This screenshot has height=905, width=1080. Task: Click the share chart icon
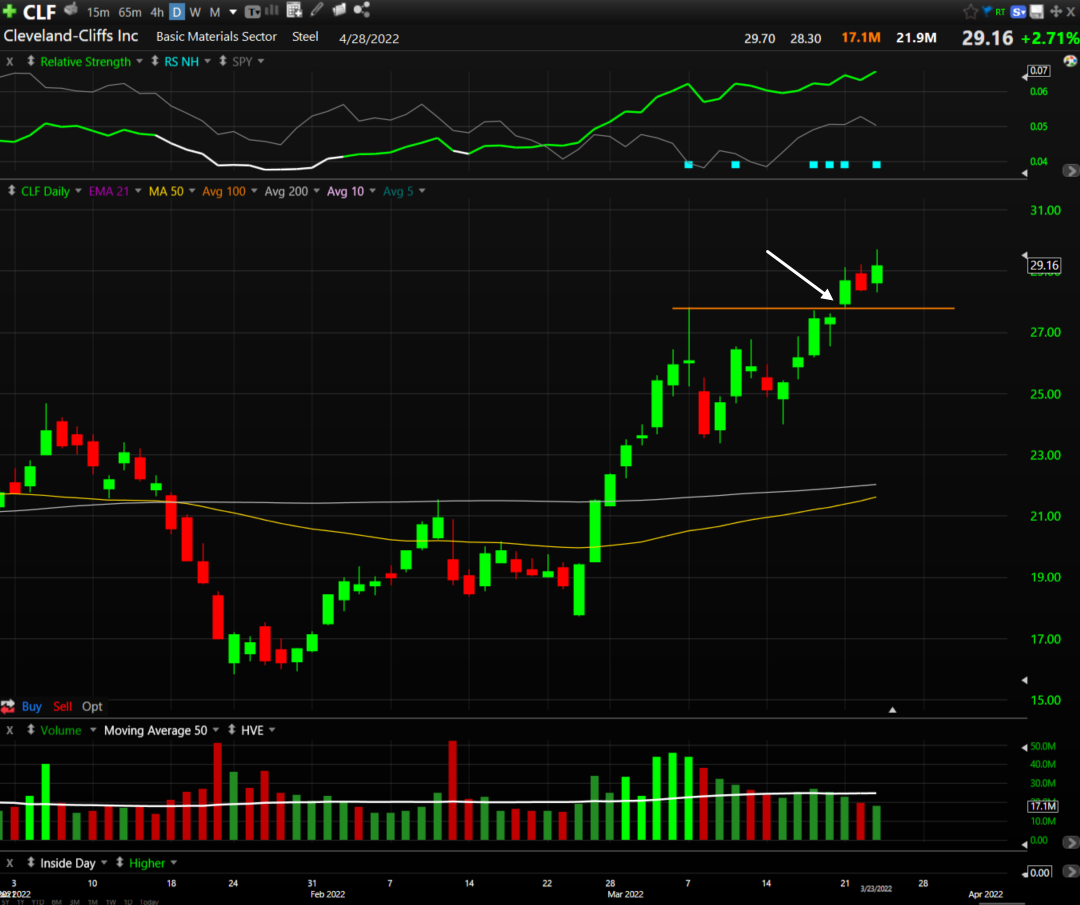[x=362, y=10]
